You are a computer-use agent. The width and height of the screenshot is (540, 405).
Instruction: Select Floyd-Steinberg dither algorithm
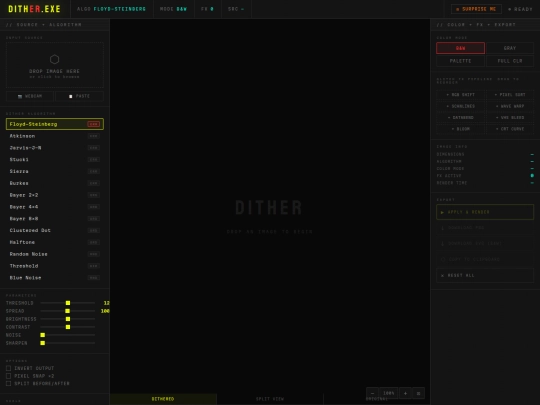55,124
